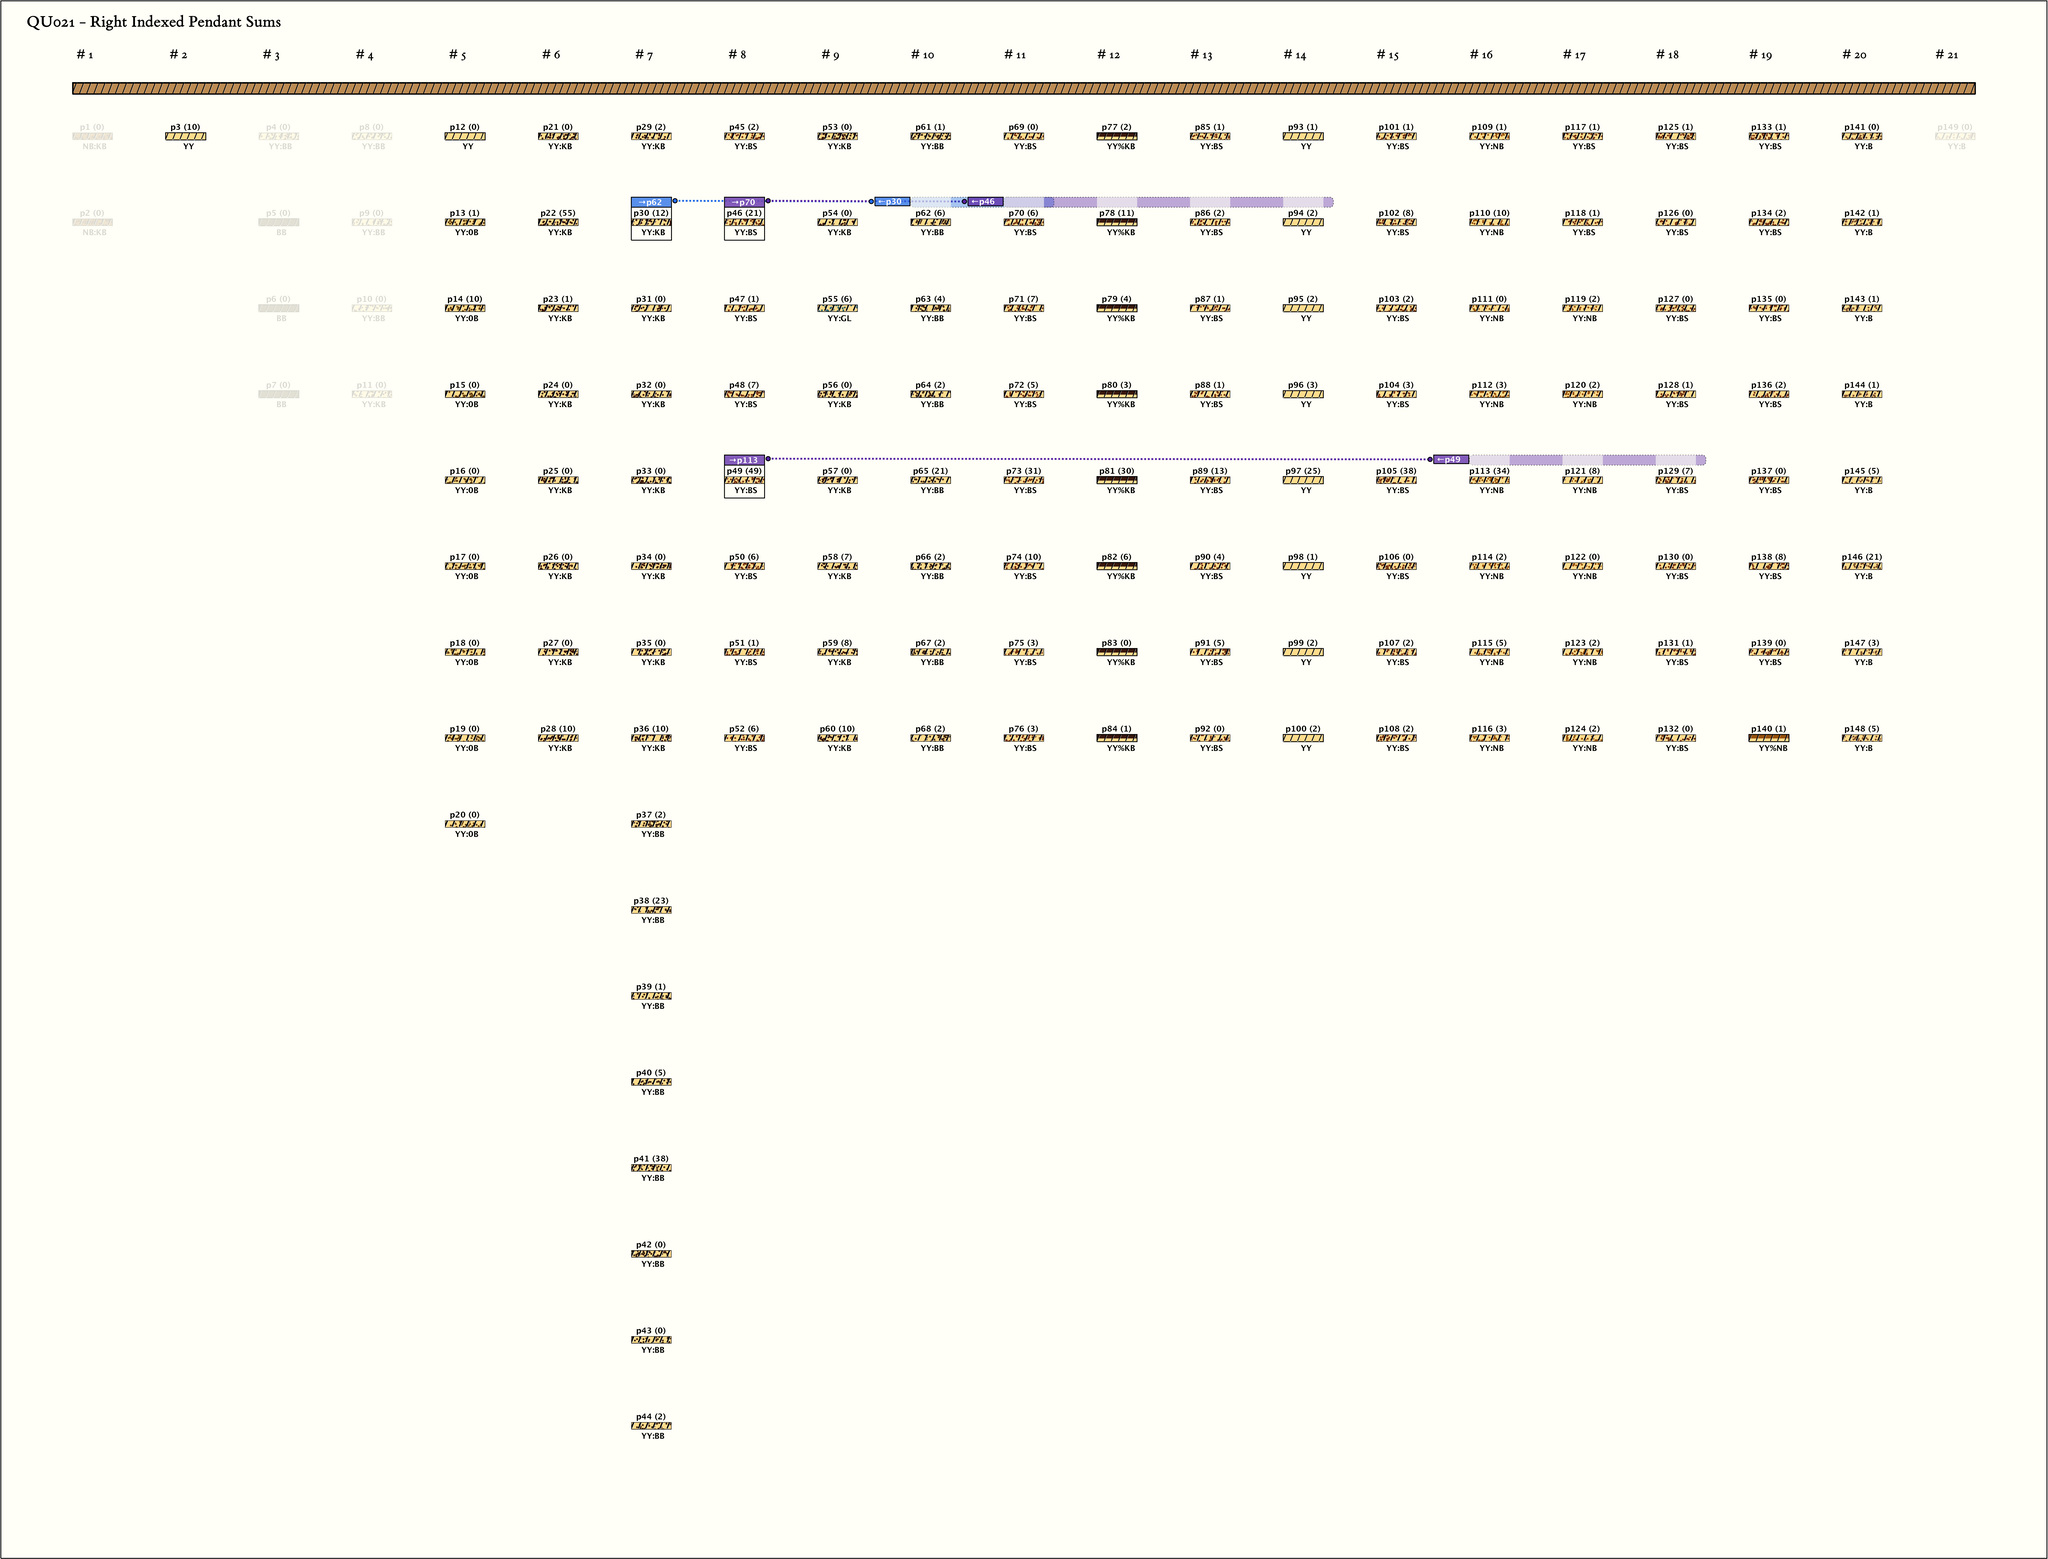
Task: Click the '# 7' column header
Action: pos(644,55)
